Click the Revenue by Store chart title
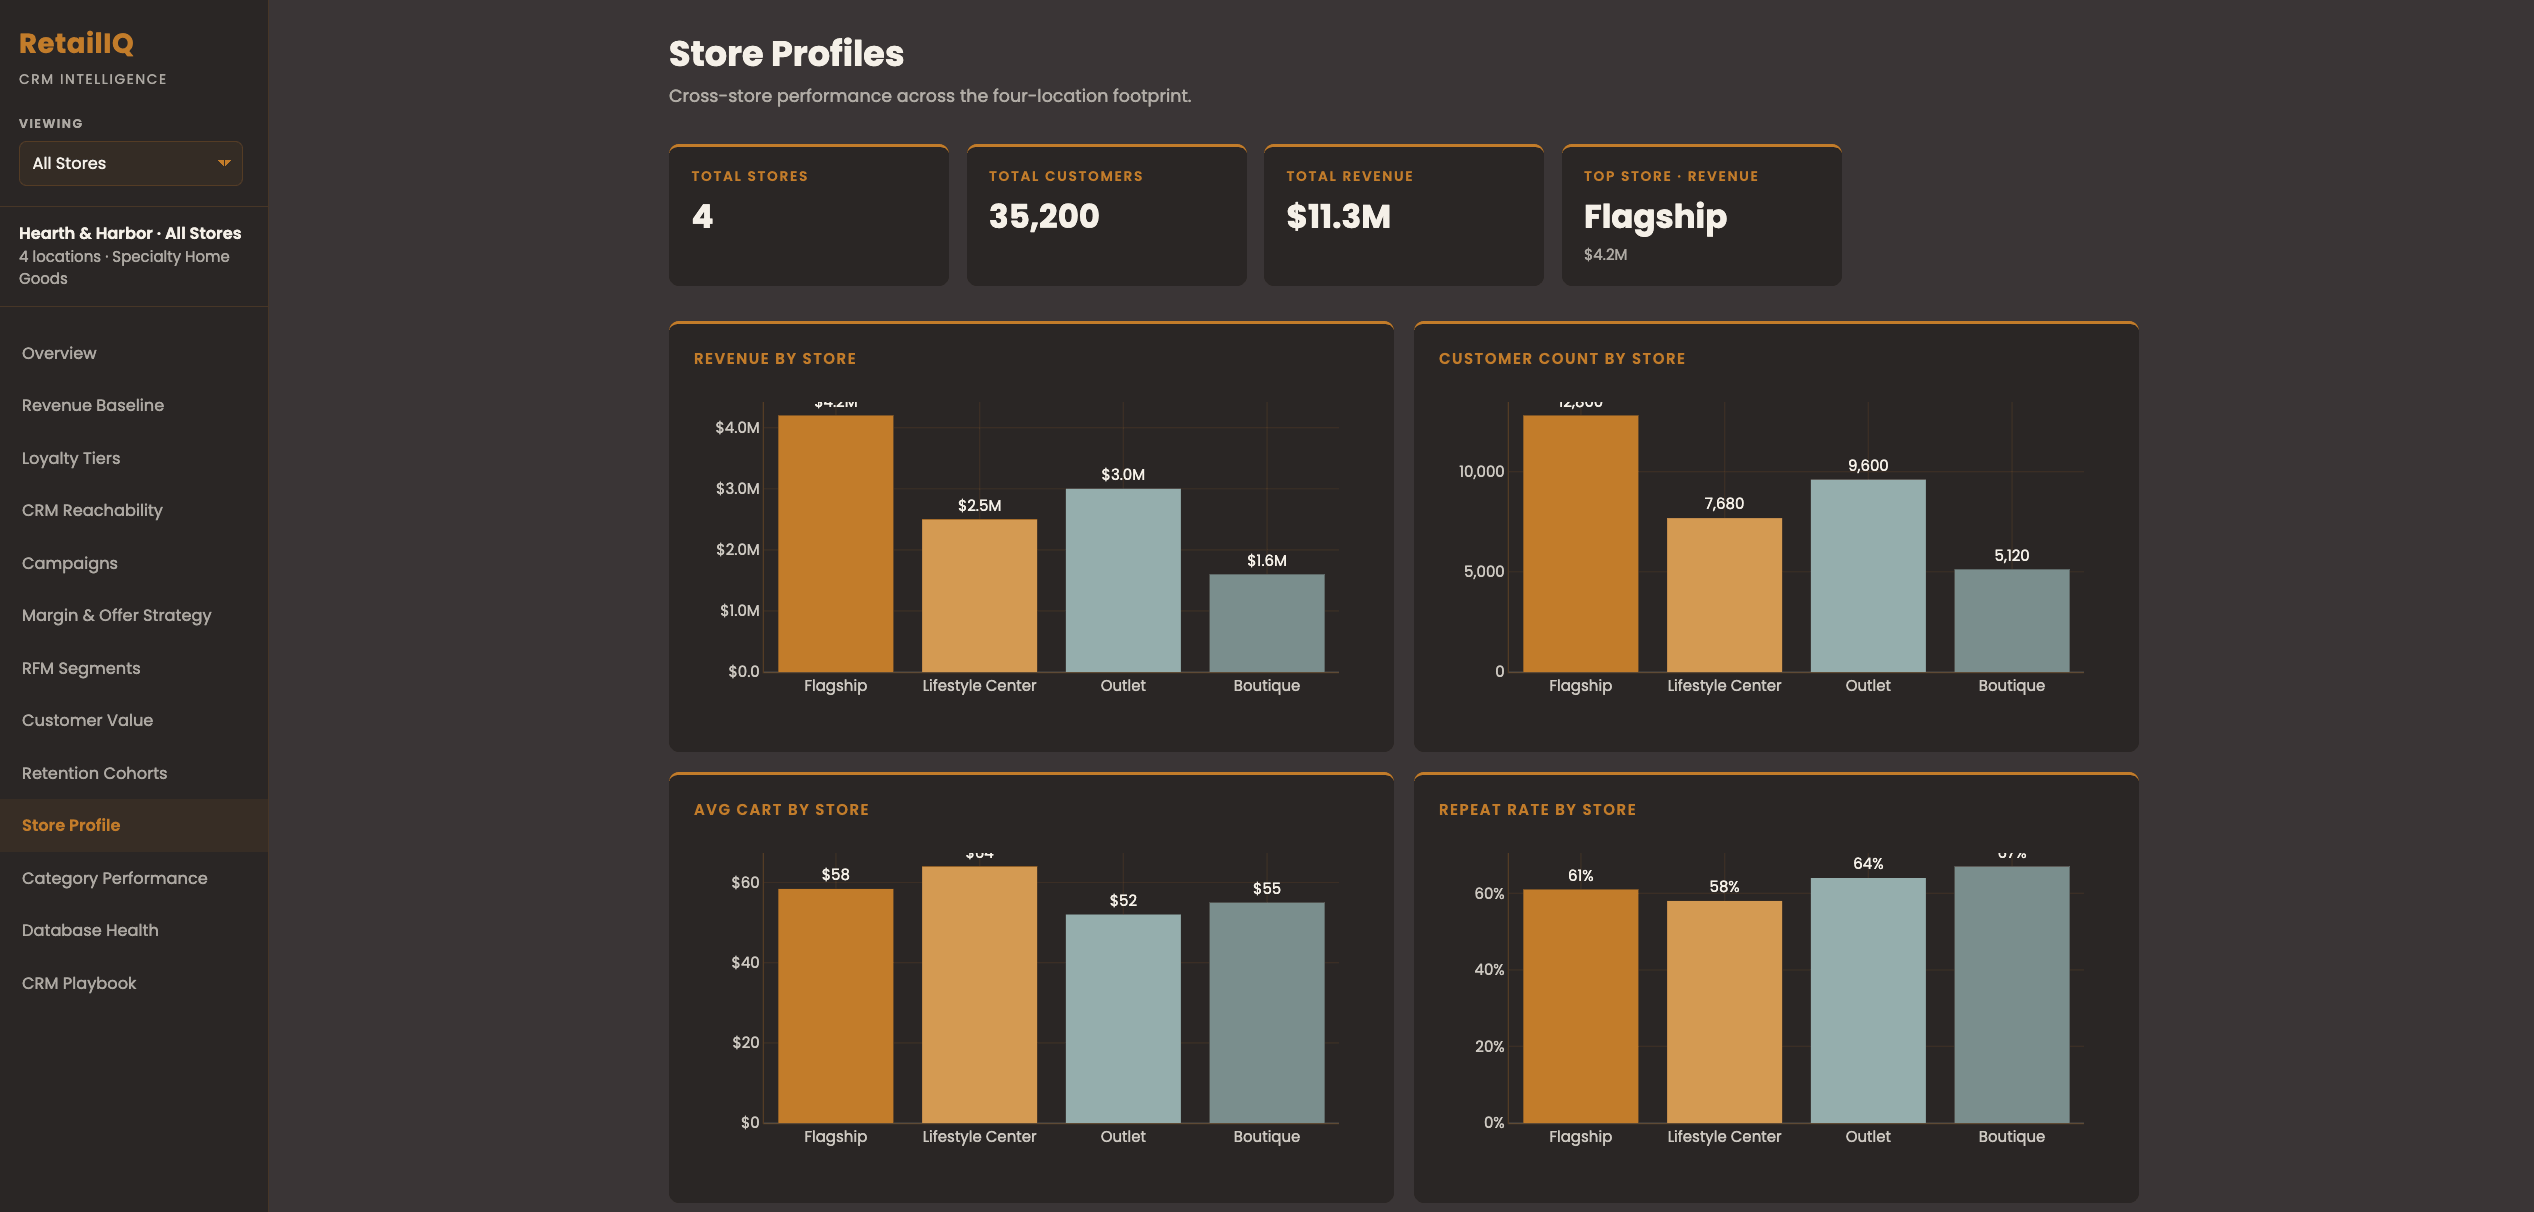The height and width of the screenshot is (1212, 2534). tap(775, 358)
